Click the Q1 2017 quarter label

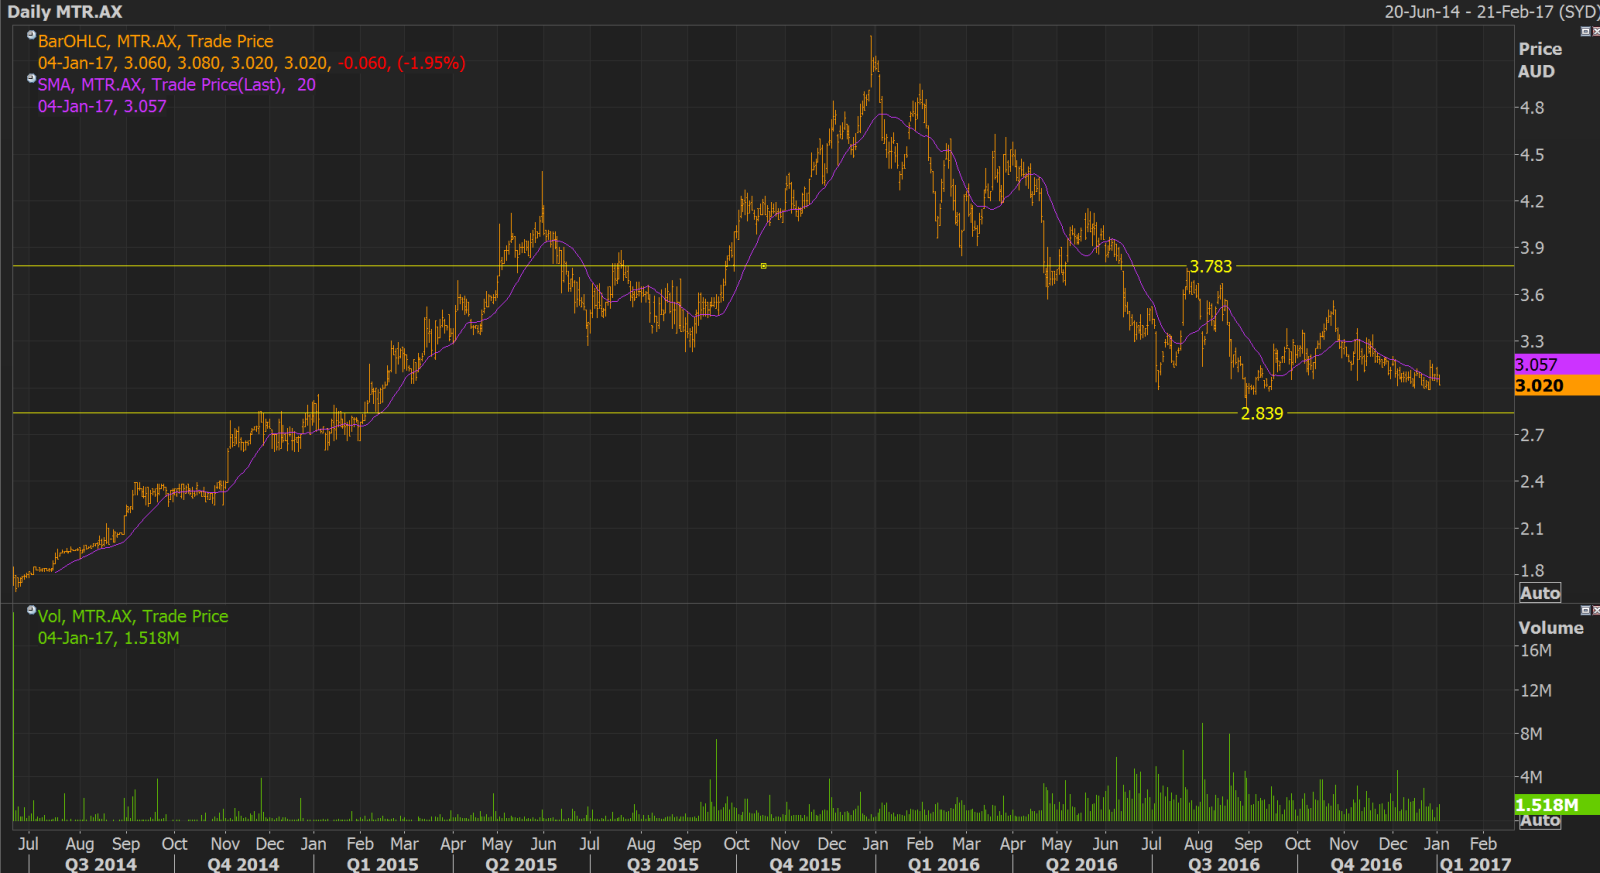[x=1475, y=864]
